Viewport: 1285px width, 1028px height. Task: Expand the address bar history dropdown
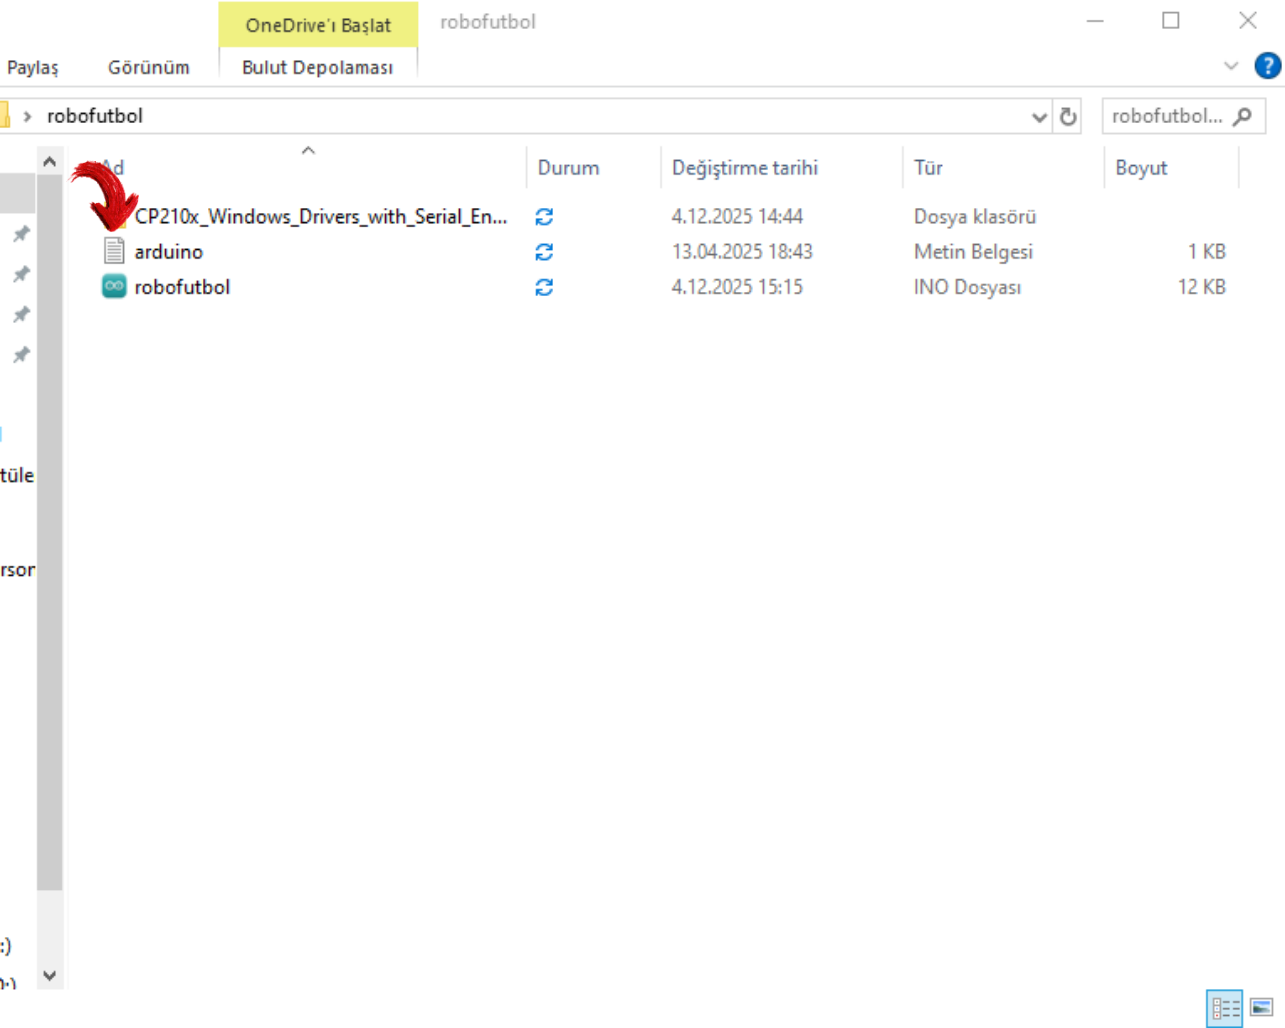1039,117
